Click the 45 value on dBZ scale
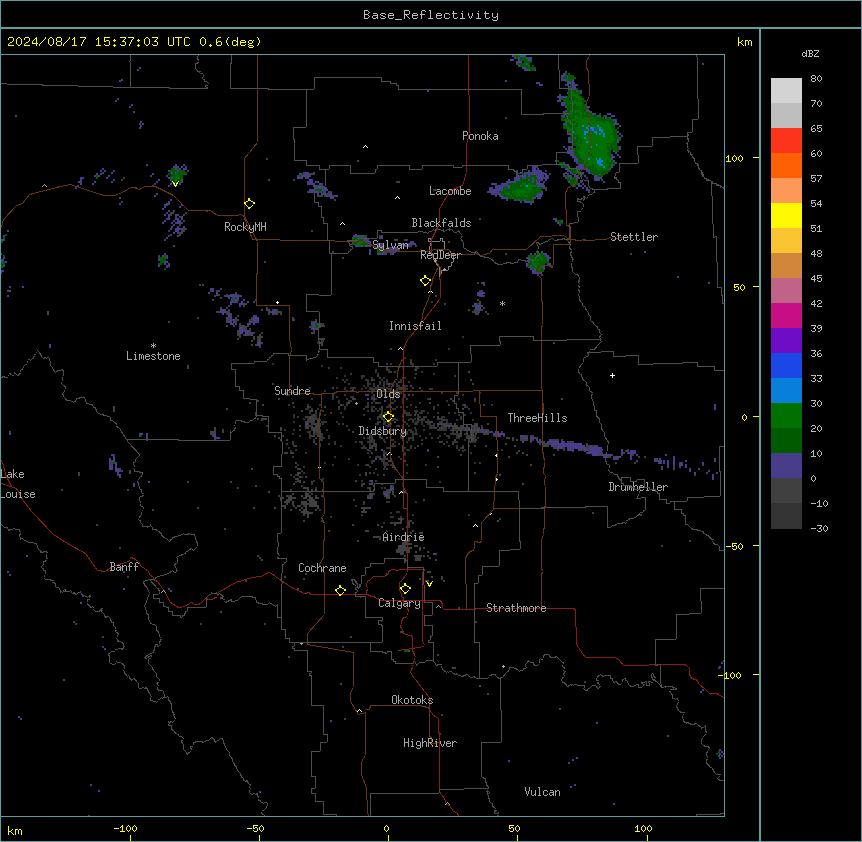 pyautogui.click(x=816, y=279)
